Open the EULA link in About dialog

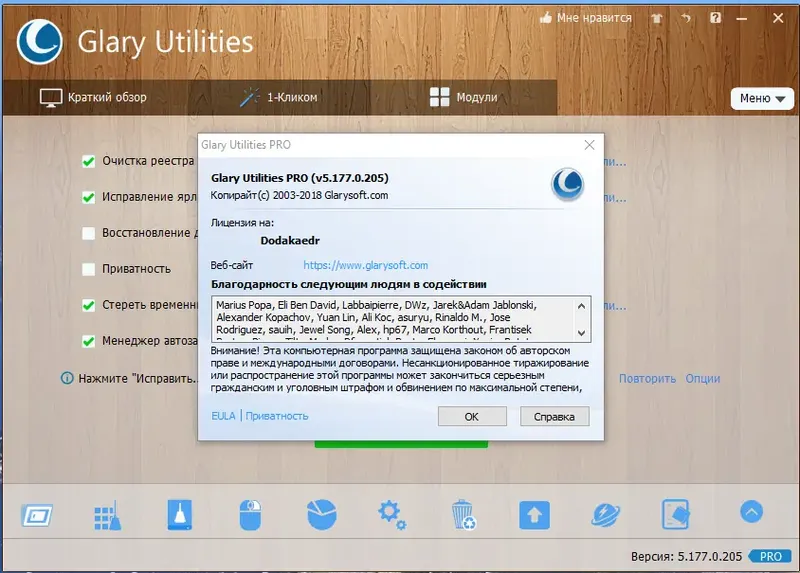coord(223,416)
